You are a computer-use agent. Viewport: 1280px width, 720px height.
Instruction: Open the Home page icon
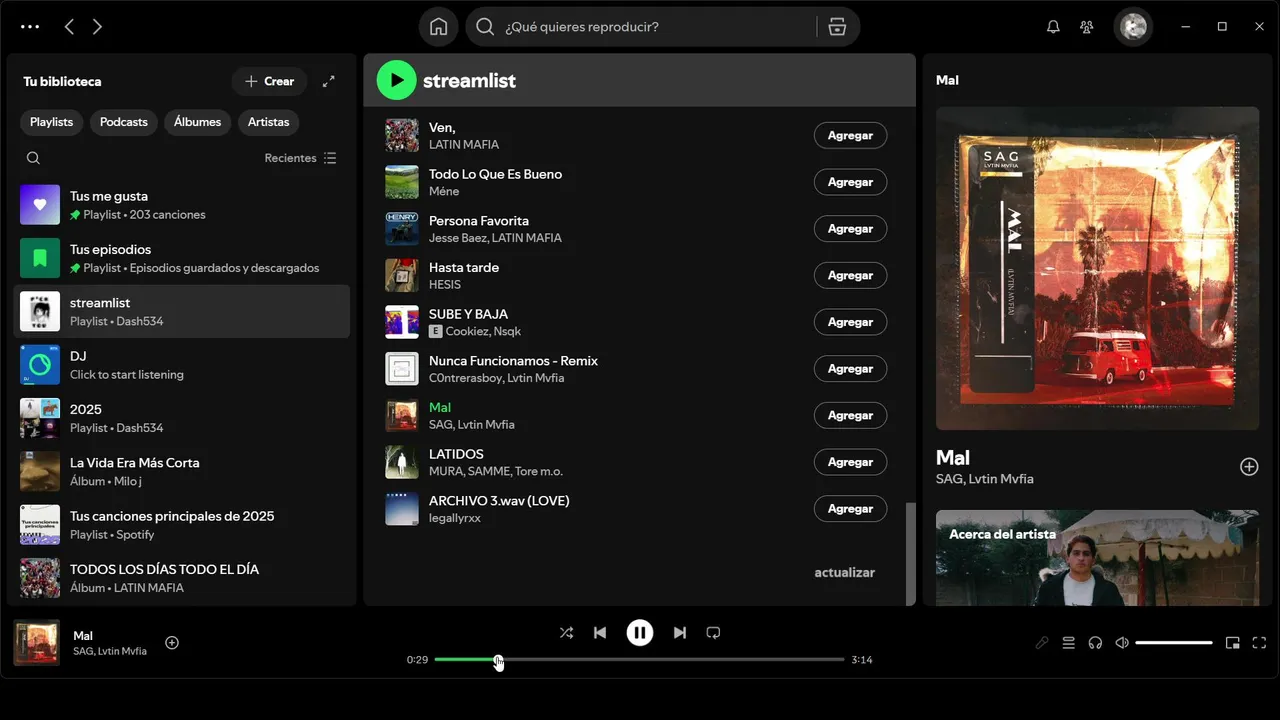pos(438,27)
